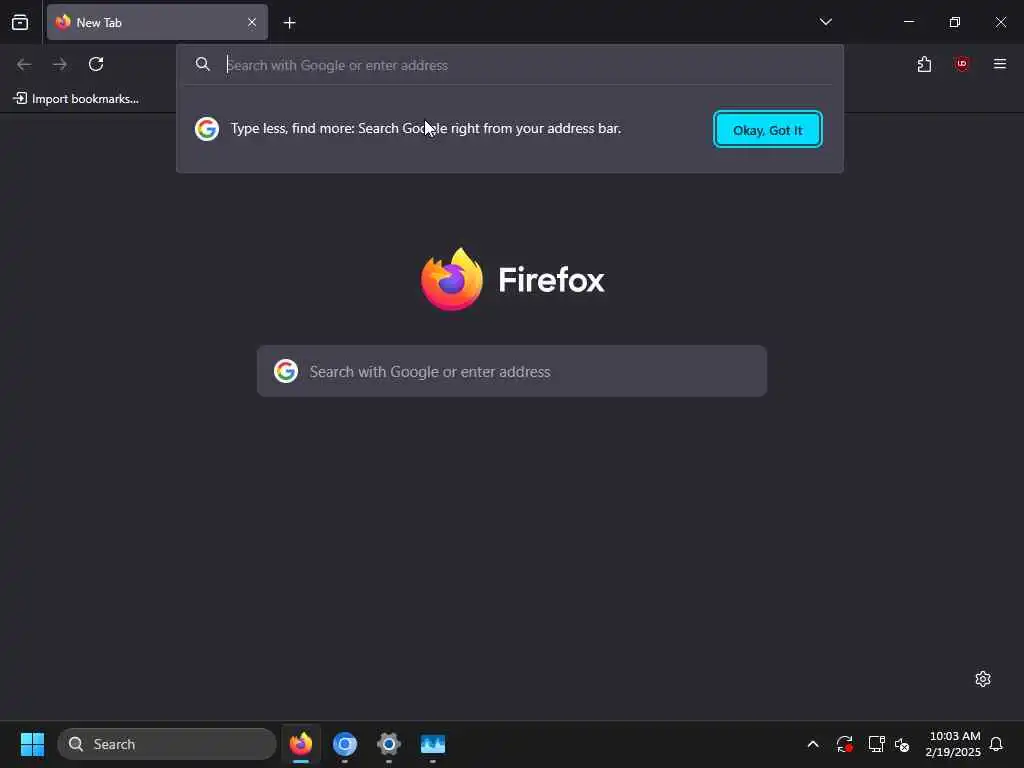1024x768 pixels.
Task: Open the uBlock Origin extension icon
Action: 962,64
